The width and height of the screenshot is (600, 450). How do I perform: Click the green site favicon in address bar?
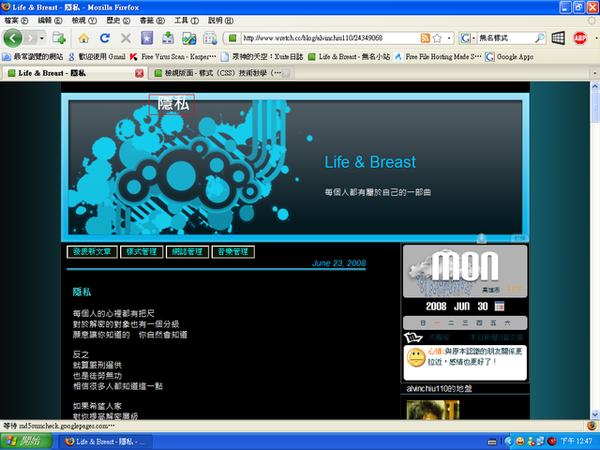tap(232, 38)
